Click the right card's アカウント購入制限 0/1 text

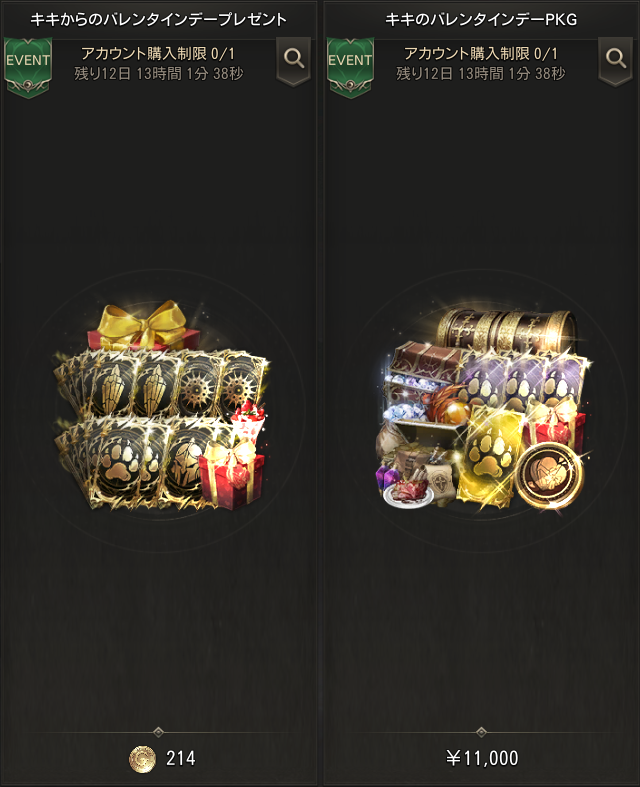point(481,53)
